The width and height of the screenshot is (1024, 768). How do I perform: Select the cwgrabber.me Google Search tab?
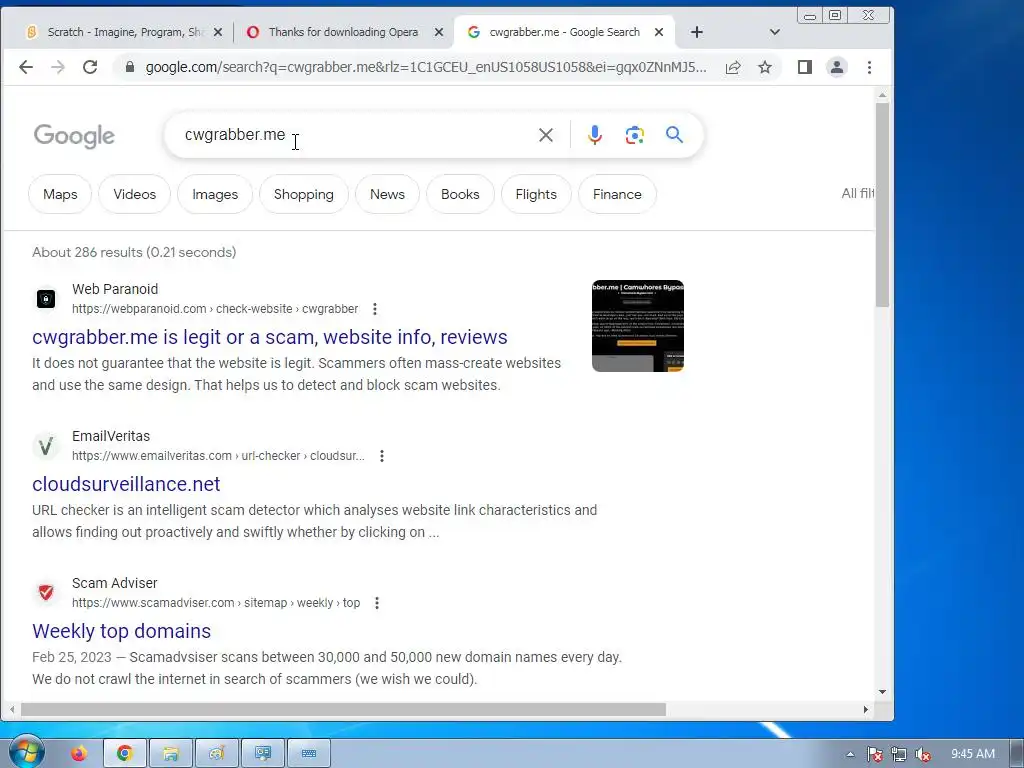(564, 32)
